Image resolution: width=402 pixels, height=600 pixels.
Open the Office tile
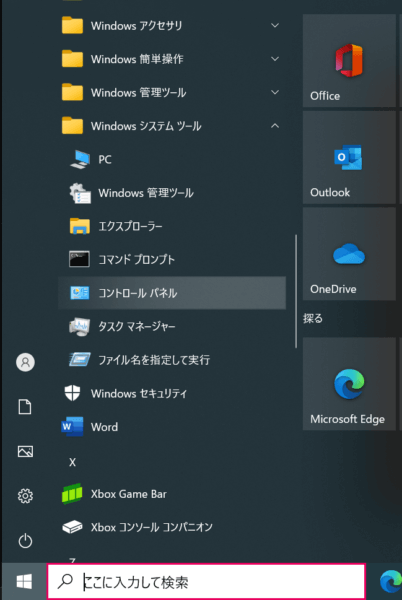(349, 61)
